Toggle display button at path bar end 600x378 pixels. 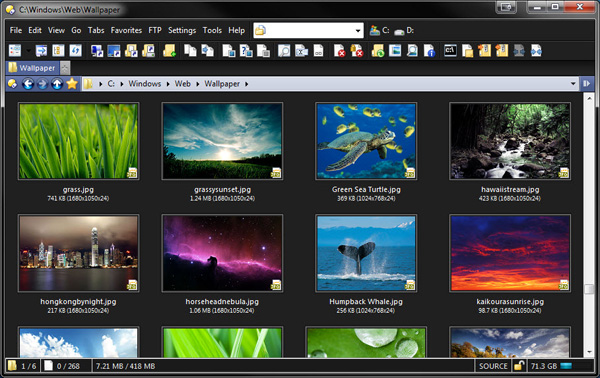(x=587, y=83)
